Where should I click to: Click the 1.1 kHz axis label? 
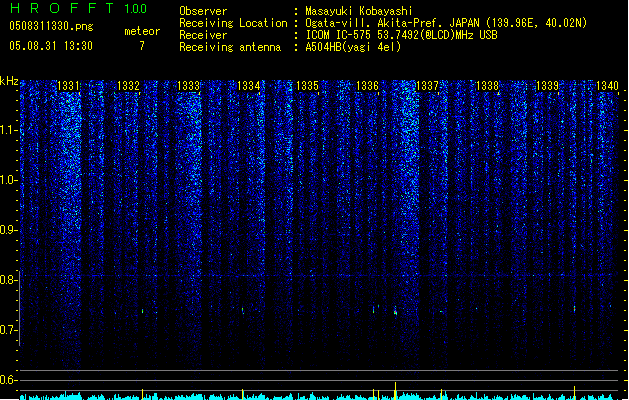click(x=8, y=130)
